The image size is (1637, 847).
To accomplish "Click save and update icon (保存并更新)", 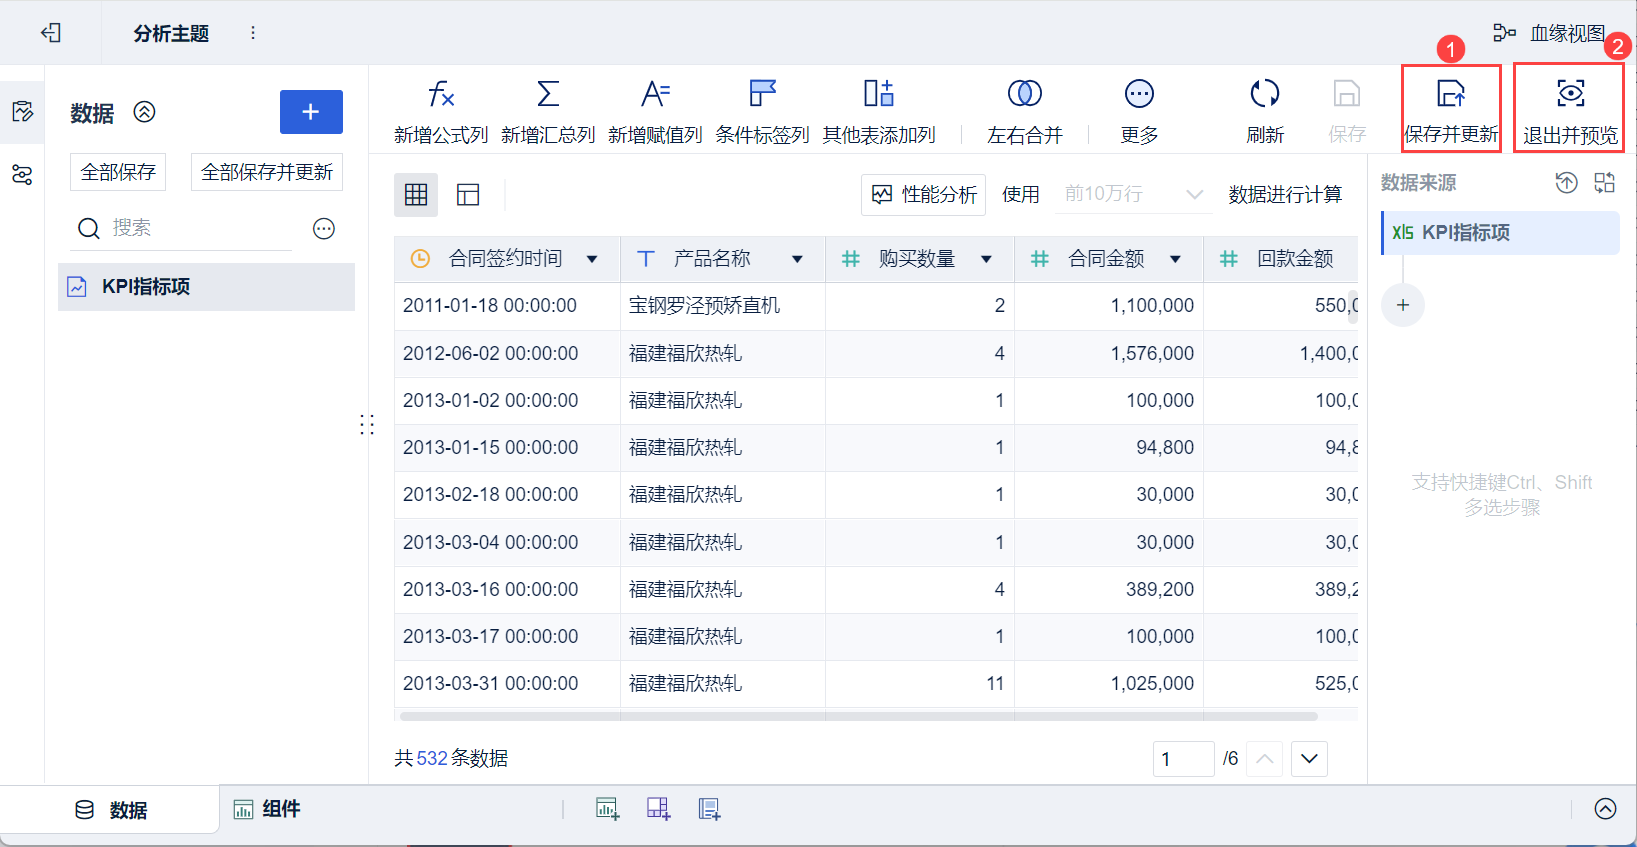I will tap(1450, 95).
